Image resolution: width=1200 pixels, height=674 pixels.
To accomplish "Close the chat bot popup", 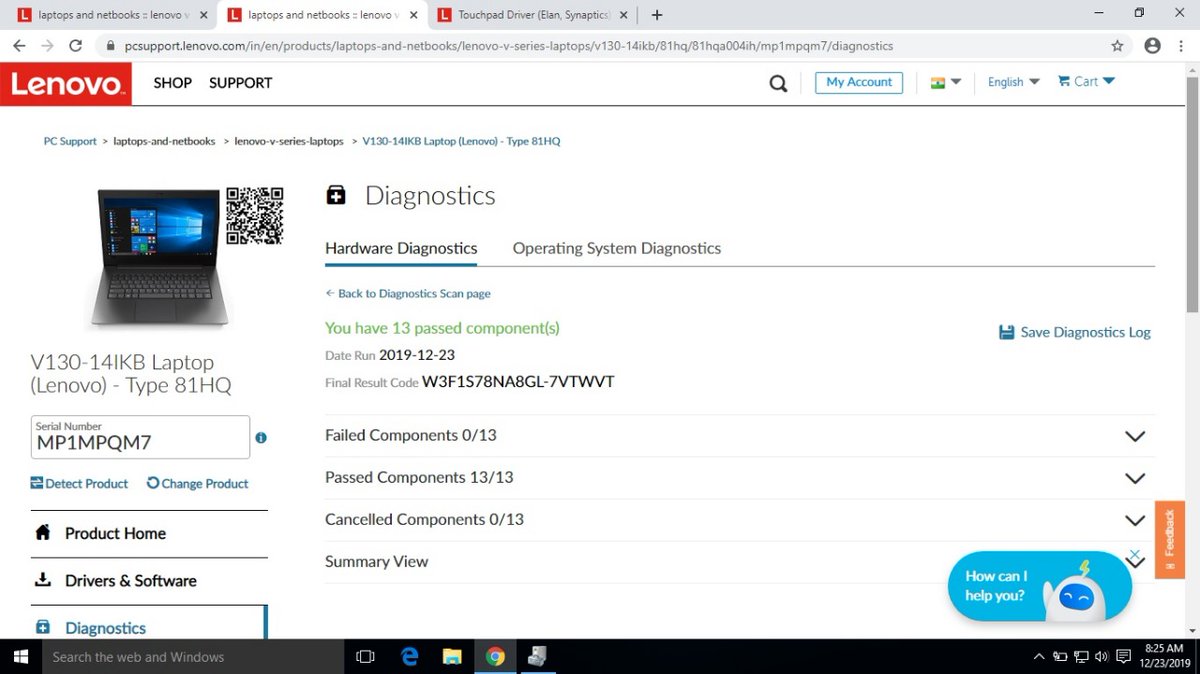I will click(x=1135, y=553).
